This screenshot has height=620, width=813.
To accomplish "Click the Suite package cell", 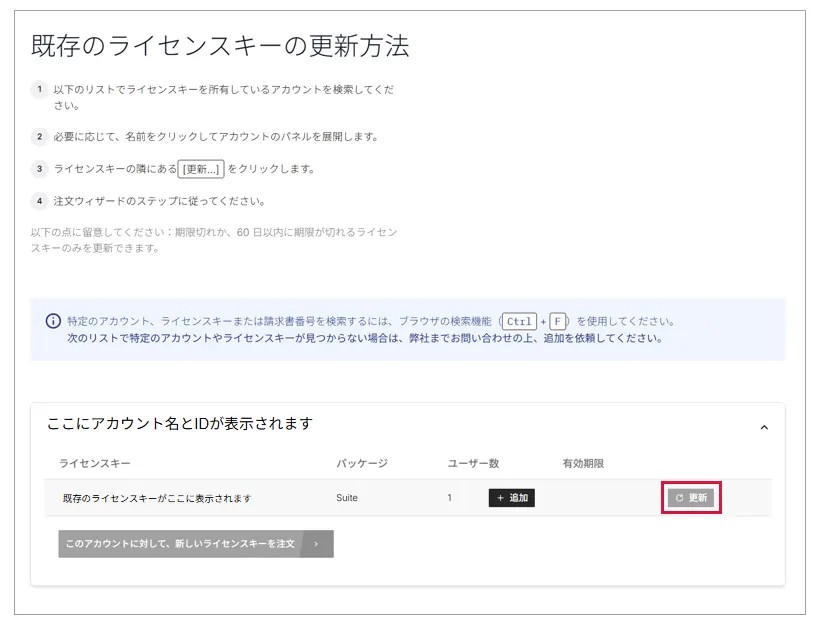I will coord(347,498).
